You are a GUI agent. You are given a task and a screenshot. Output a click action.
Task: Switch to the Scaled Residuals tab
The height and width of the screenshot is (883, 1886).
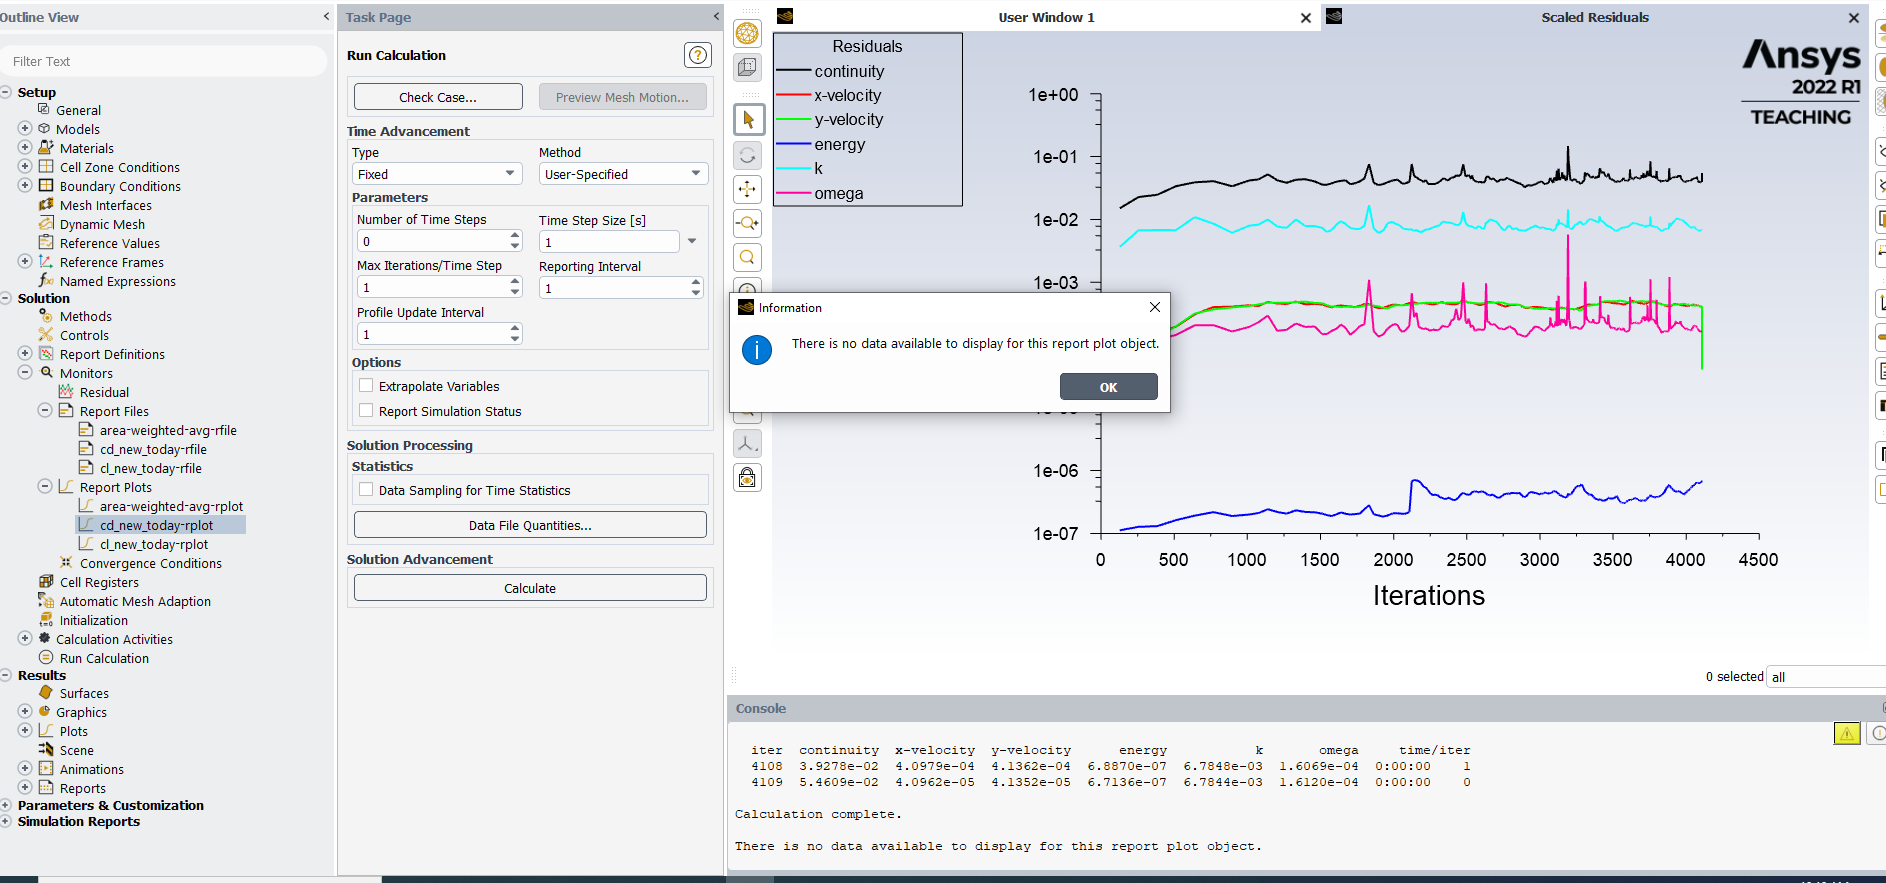(x=1594, y=17)
